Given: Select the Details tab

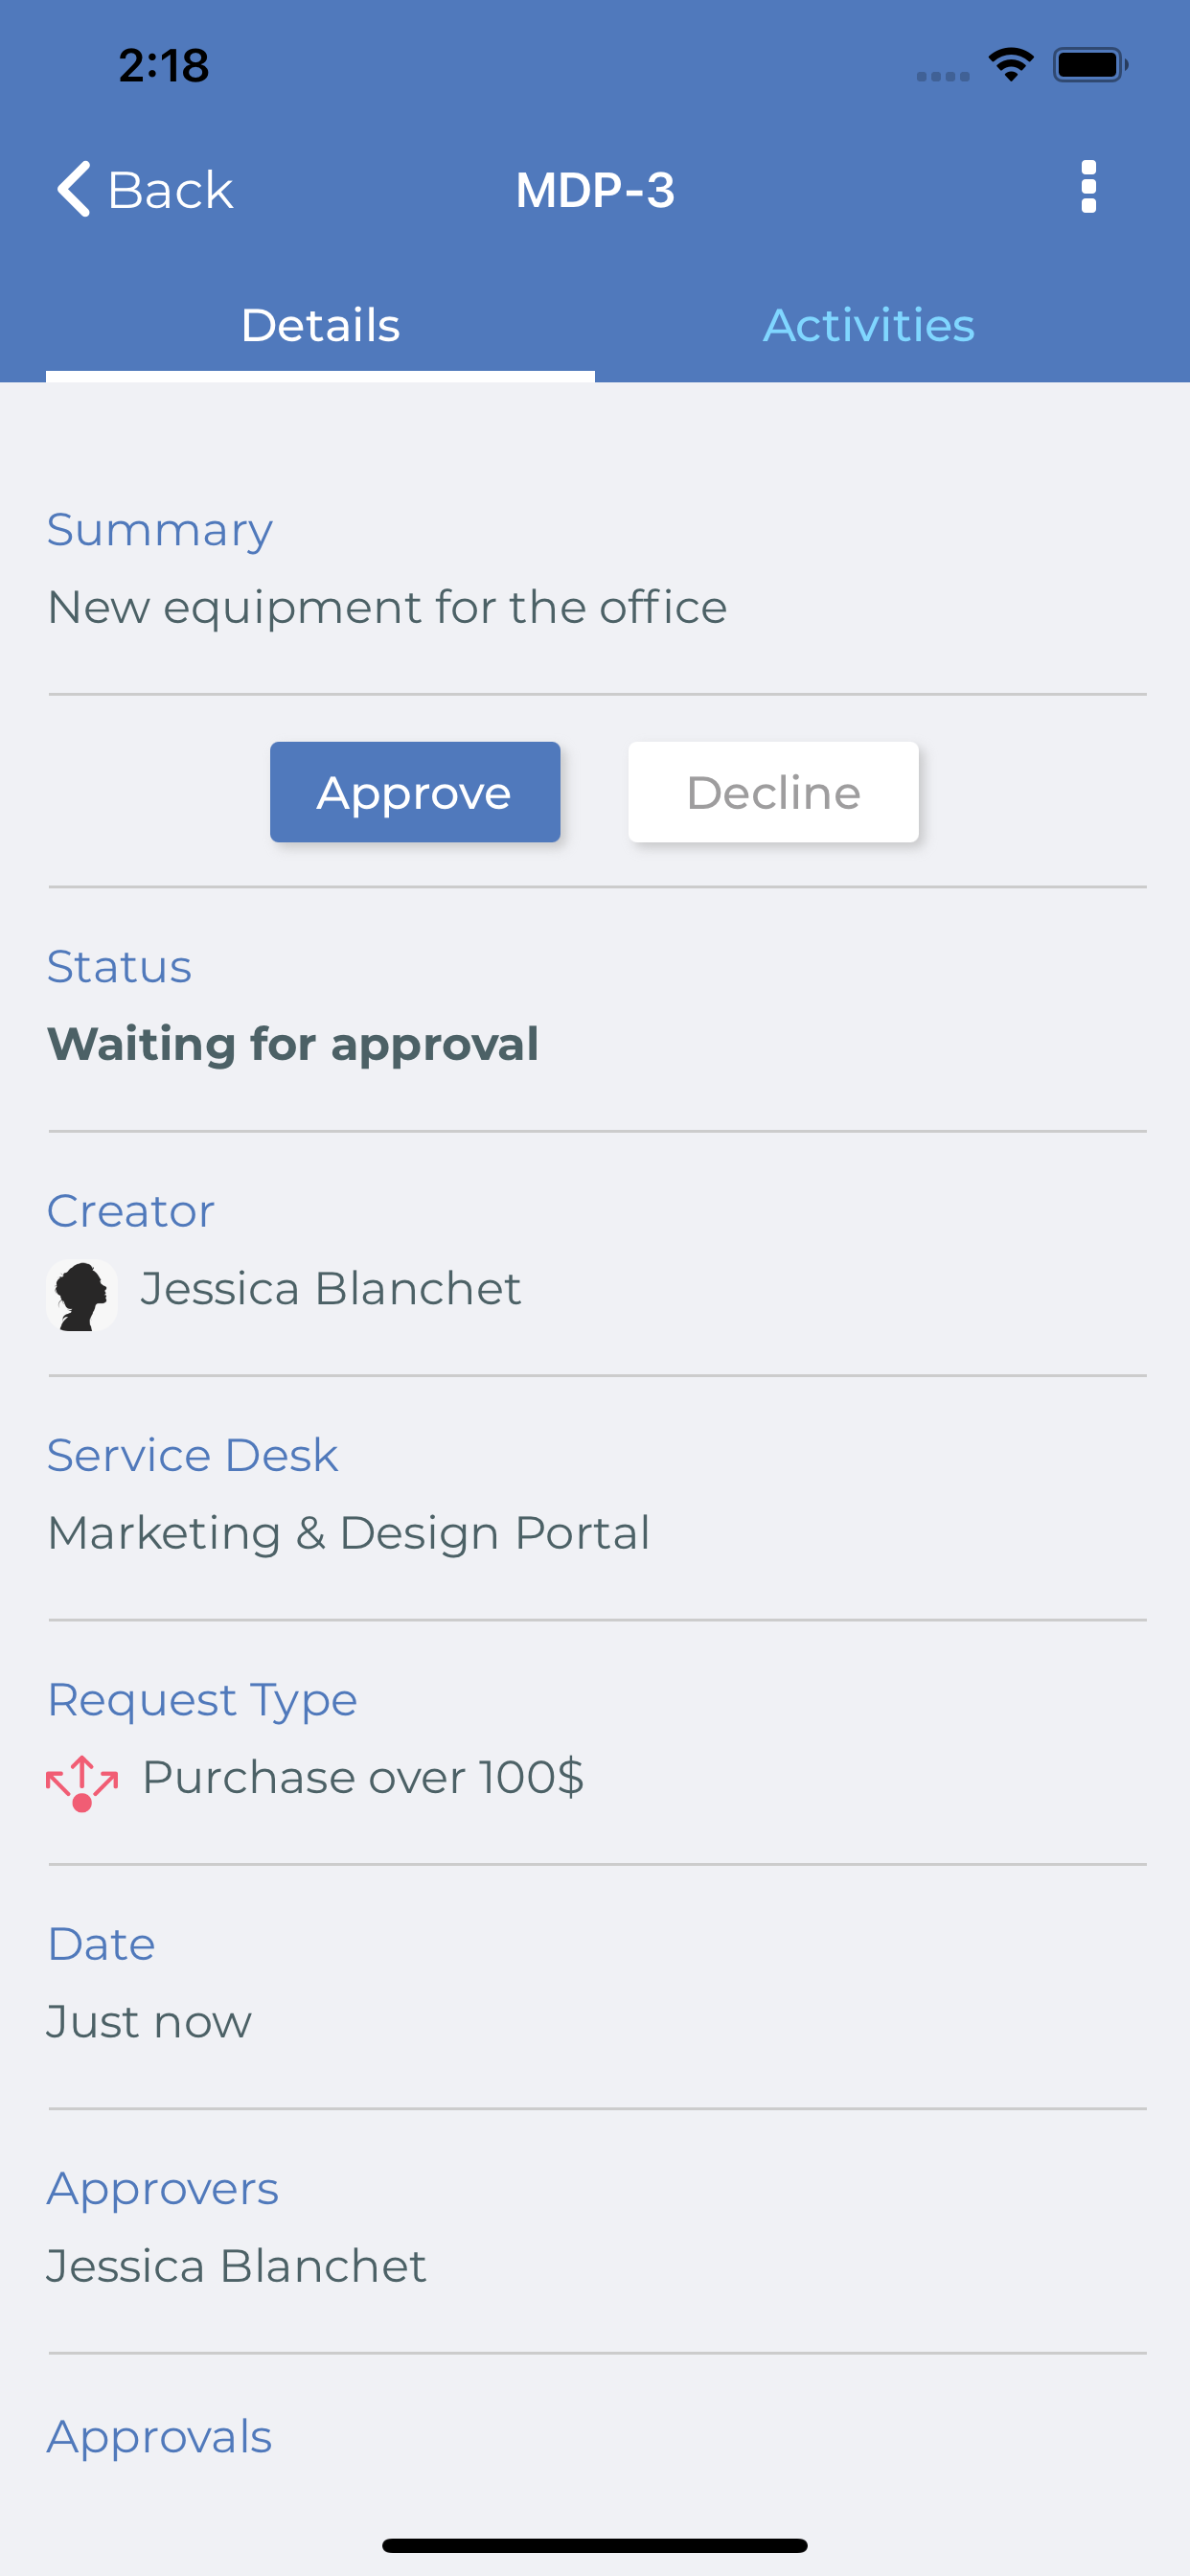Looking at the screenshot, I should click(x=320, y=326).
